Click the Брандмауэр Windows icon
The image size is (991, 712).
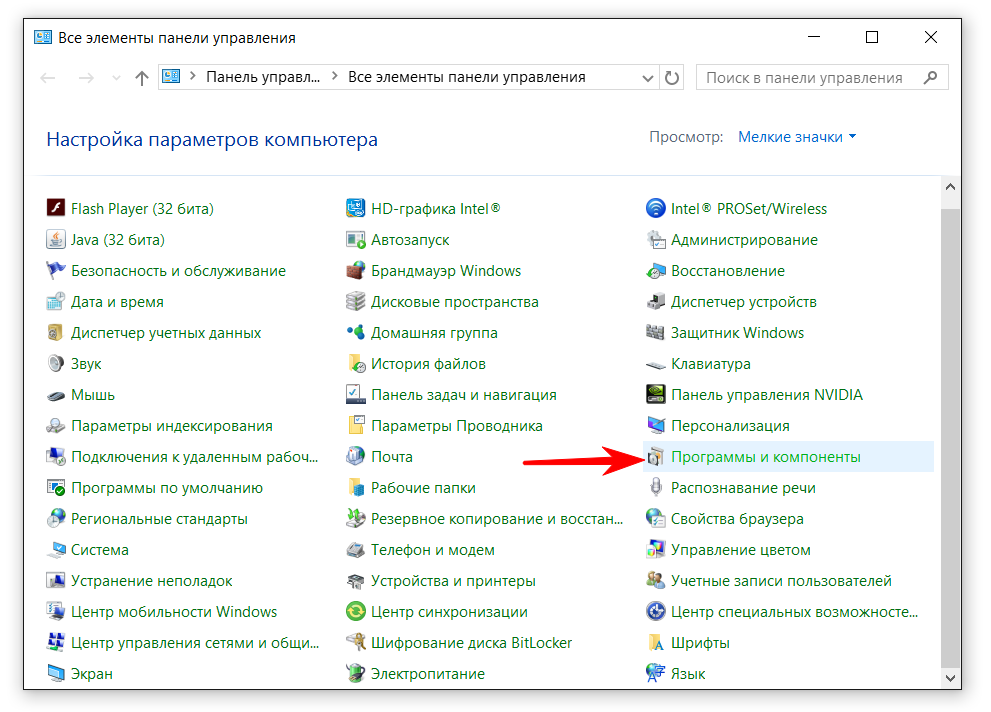(x=356, y=271)
